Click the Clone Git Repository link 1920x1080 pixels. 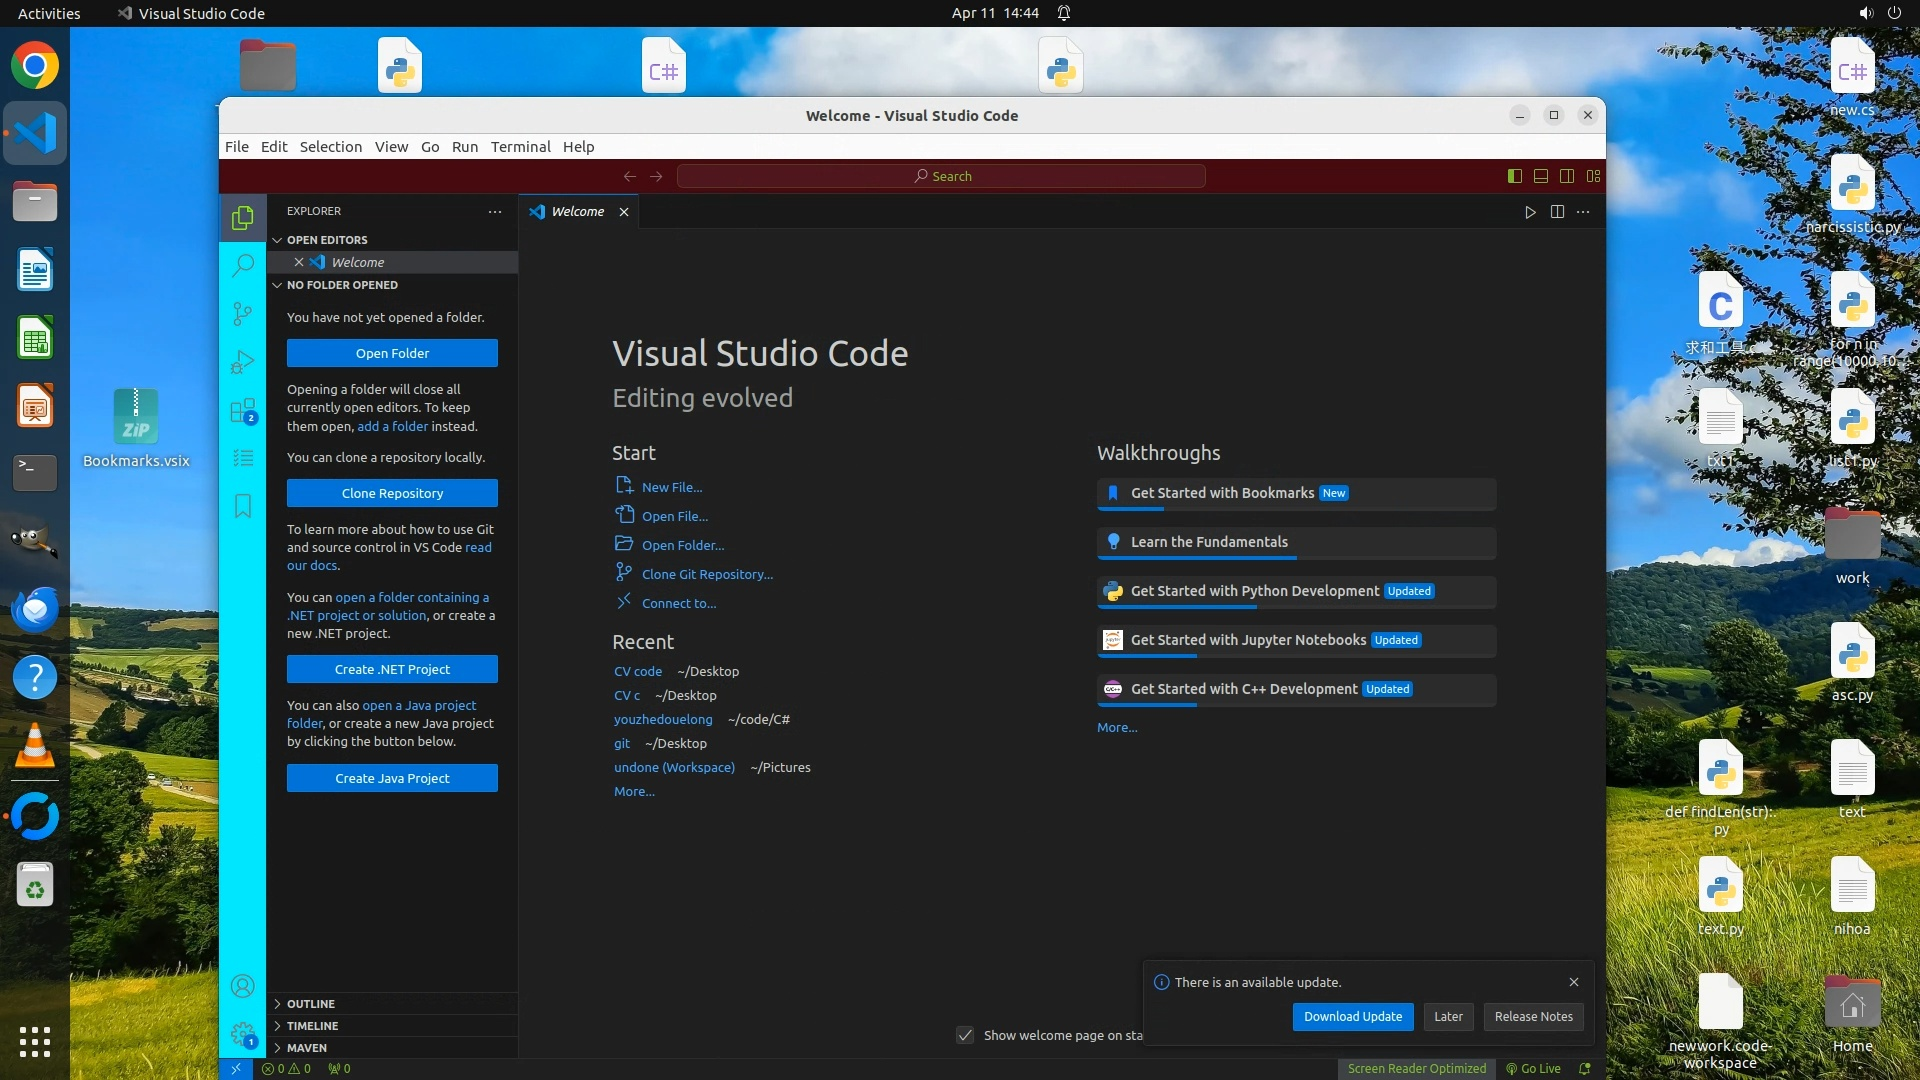tap(707, 575)
